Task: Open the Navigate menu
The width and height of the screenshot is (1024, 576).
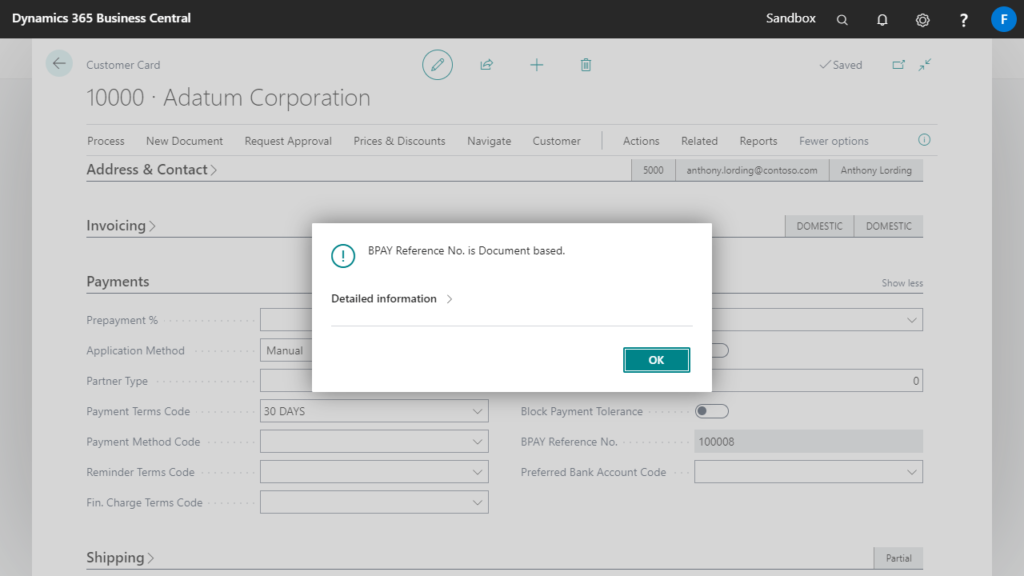Action: pos(488,141)
